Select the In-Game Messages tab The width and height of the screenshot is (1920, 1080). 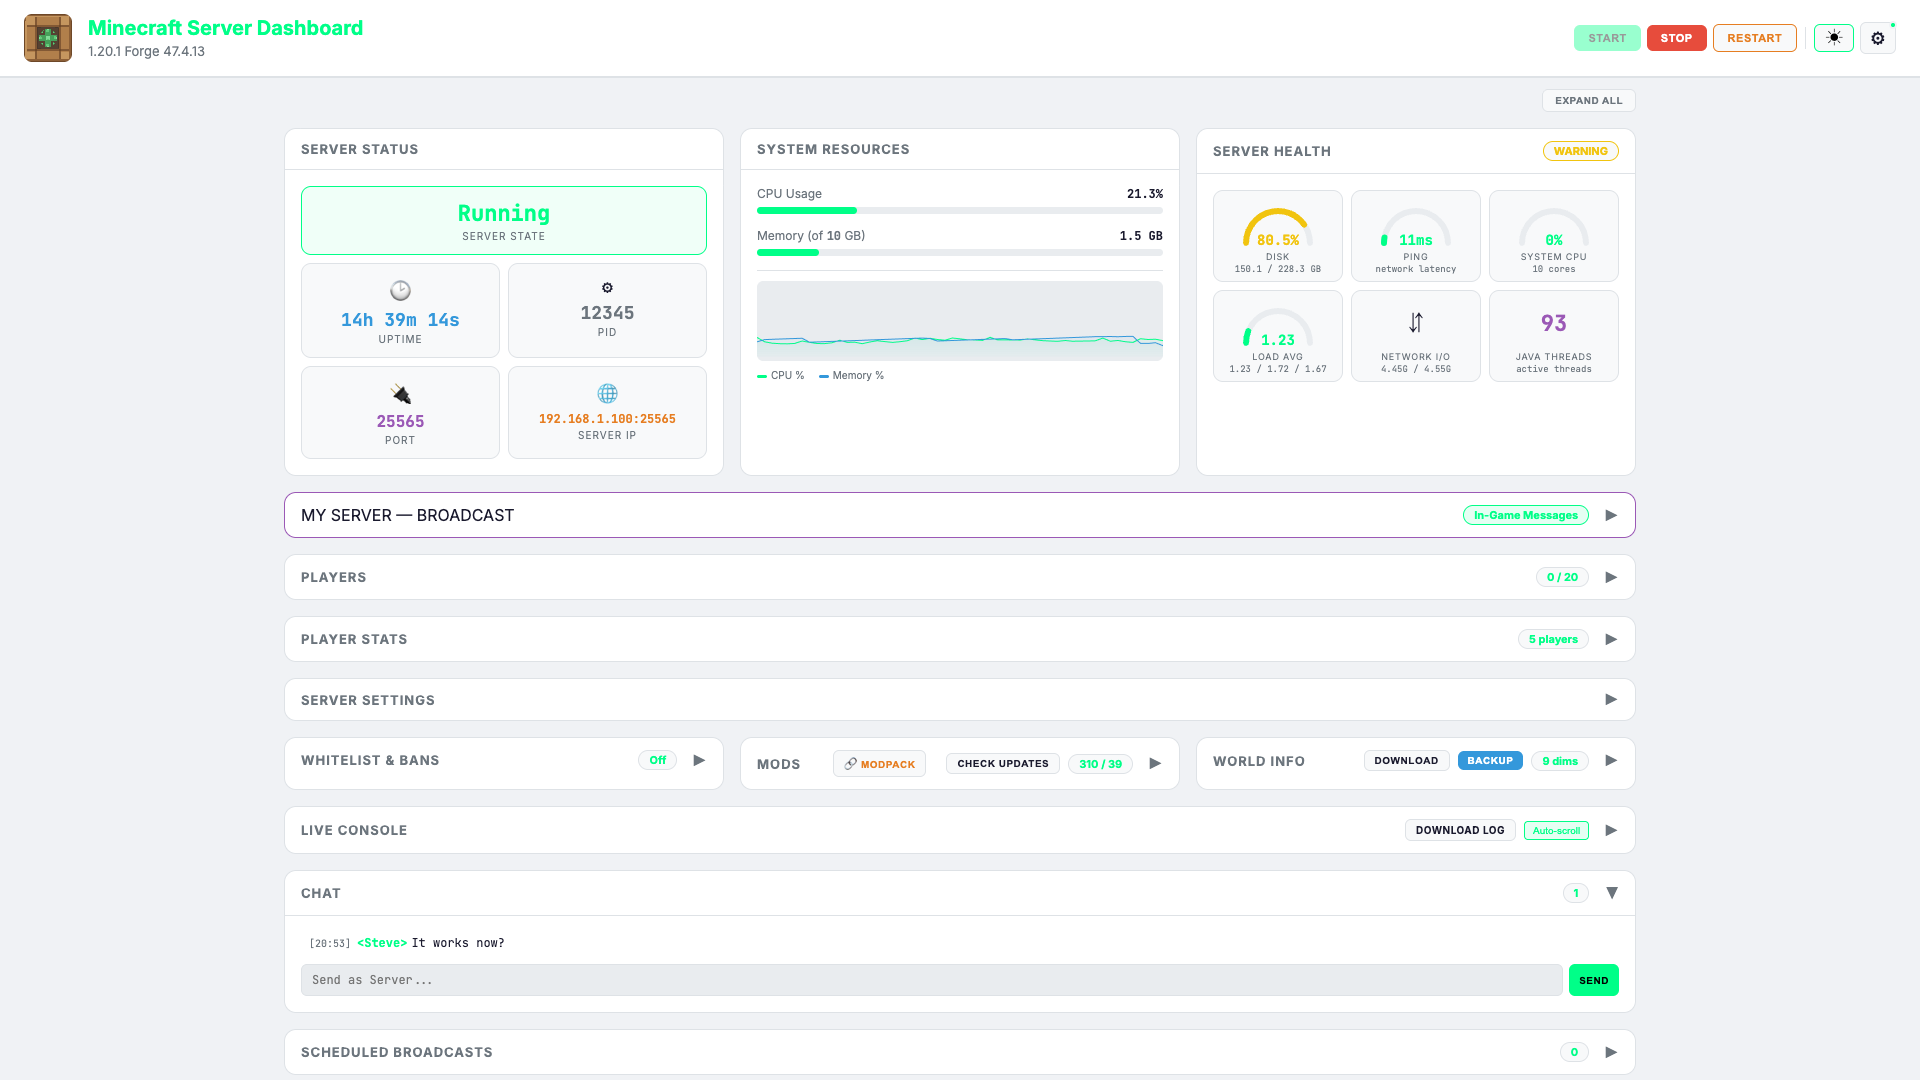(1525, 515)
